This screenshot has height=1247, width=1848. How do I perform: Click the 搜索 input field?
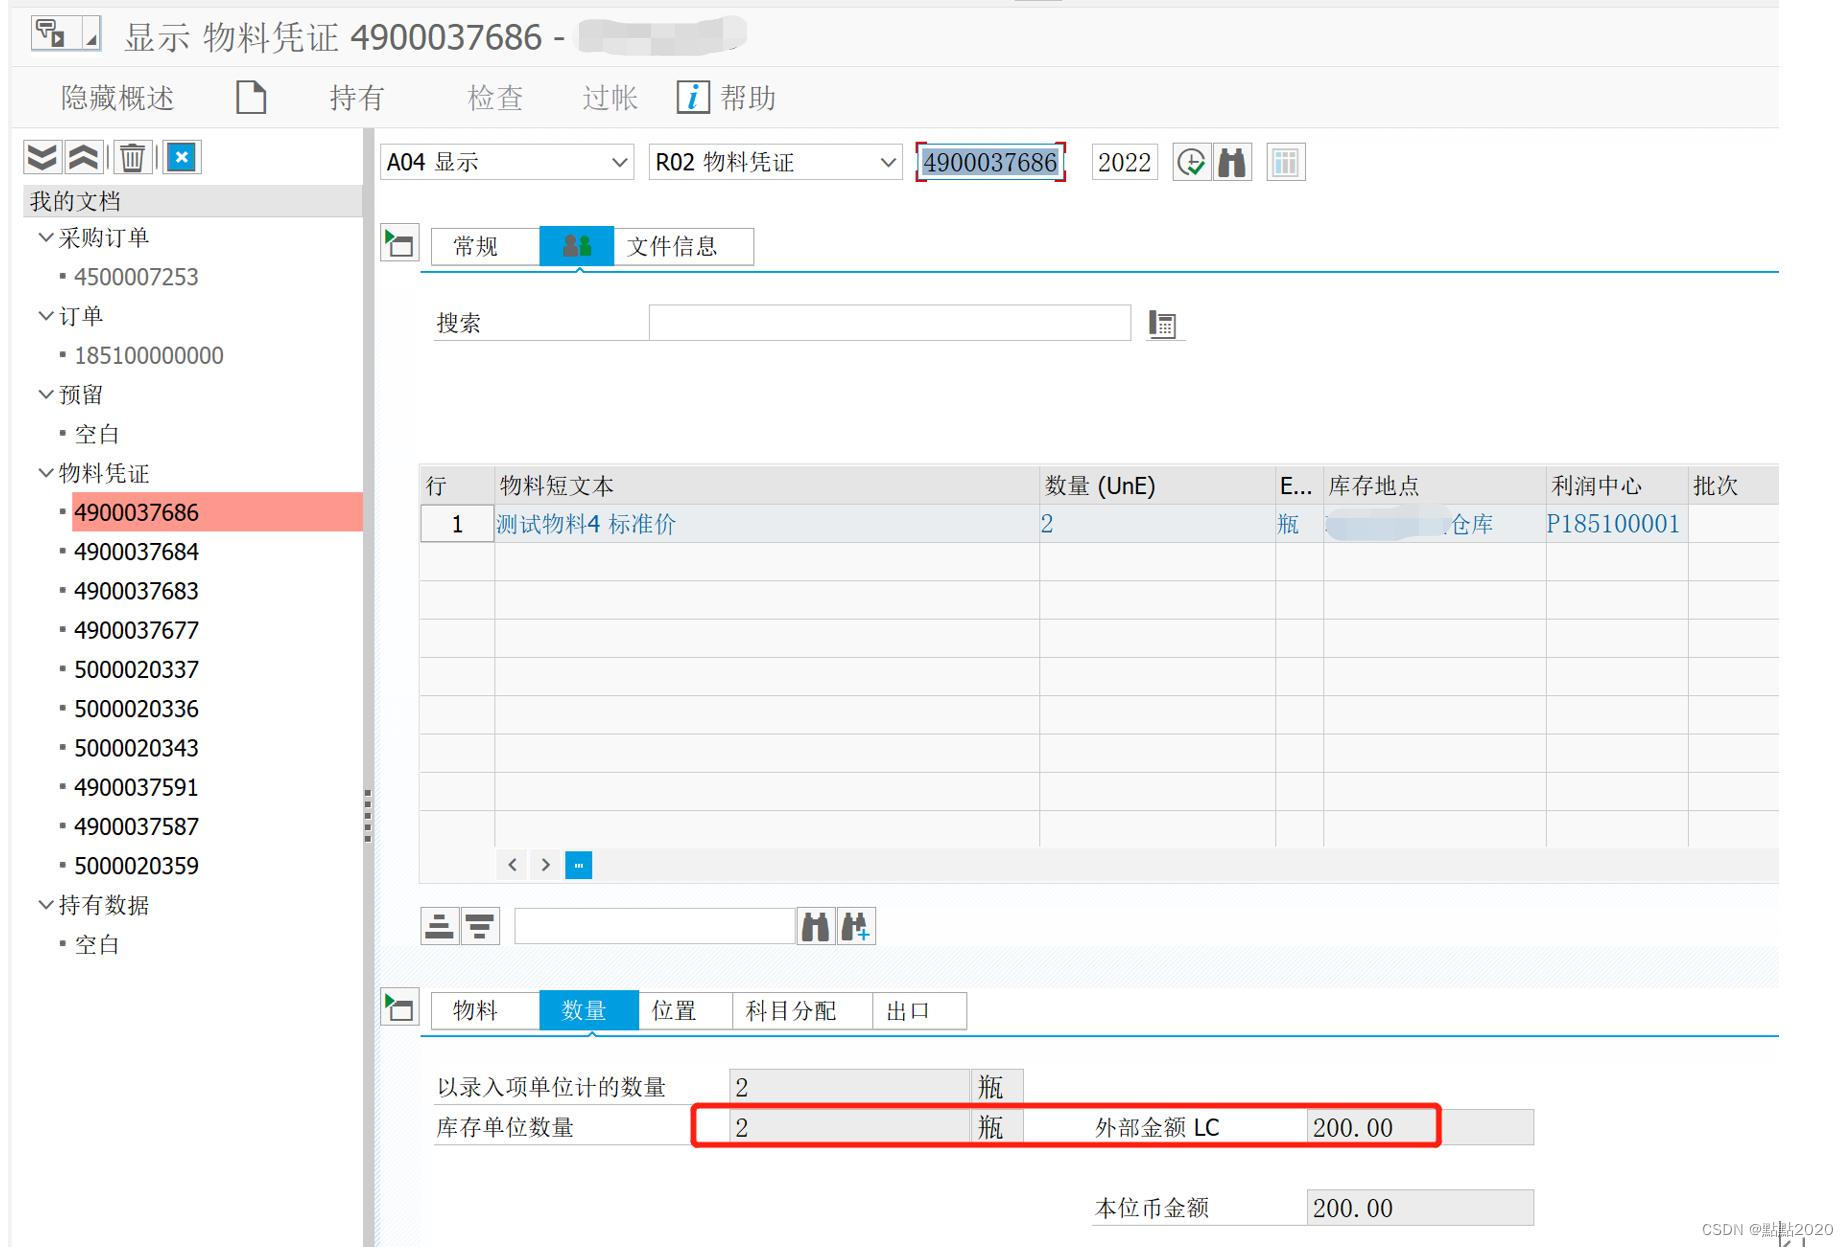pos(889,323)
